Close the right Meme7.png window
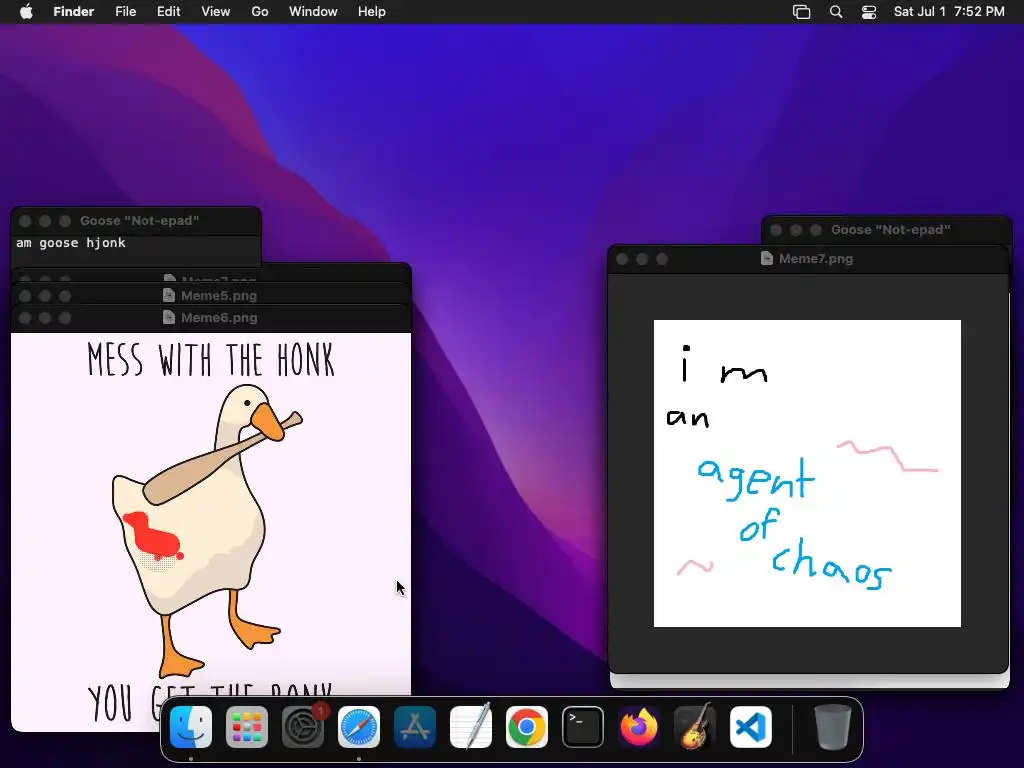Image resolution: width=1024 pixels, height=768 pixels. (622, 259)
